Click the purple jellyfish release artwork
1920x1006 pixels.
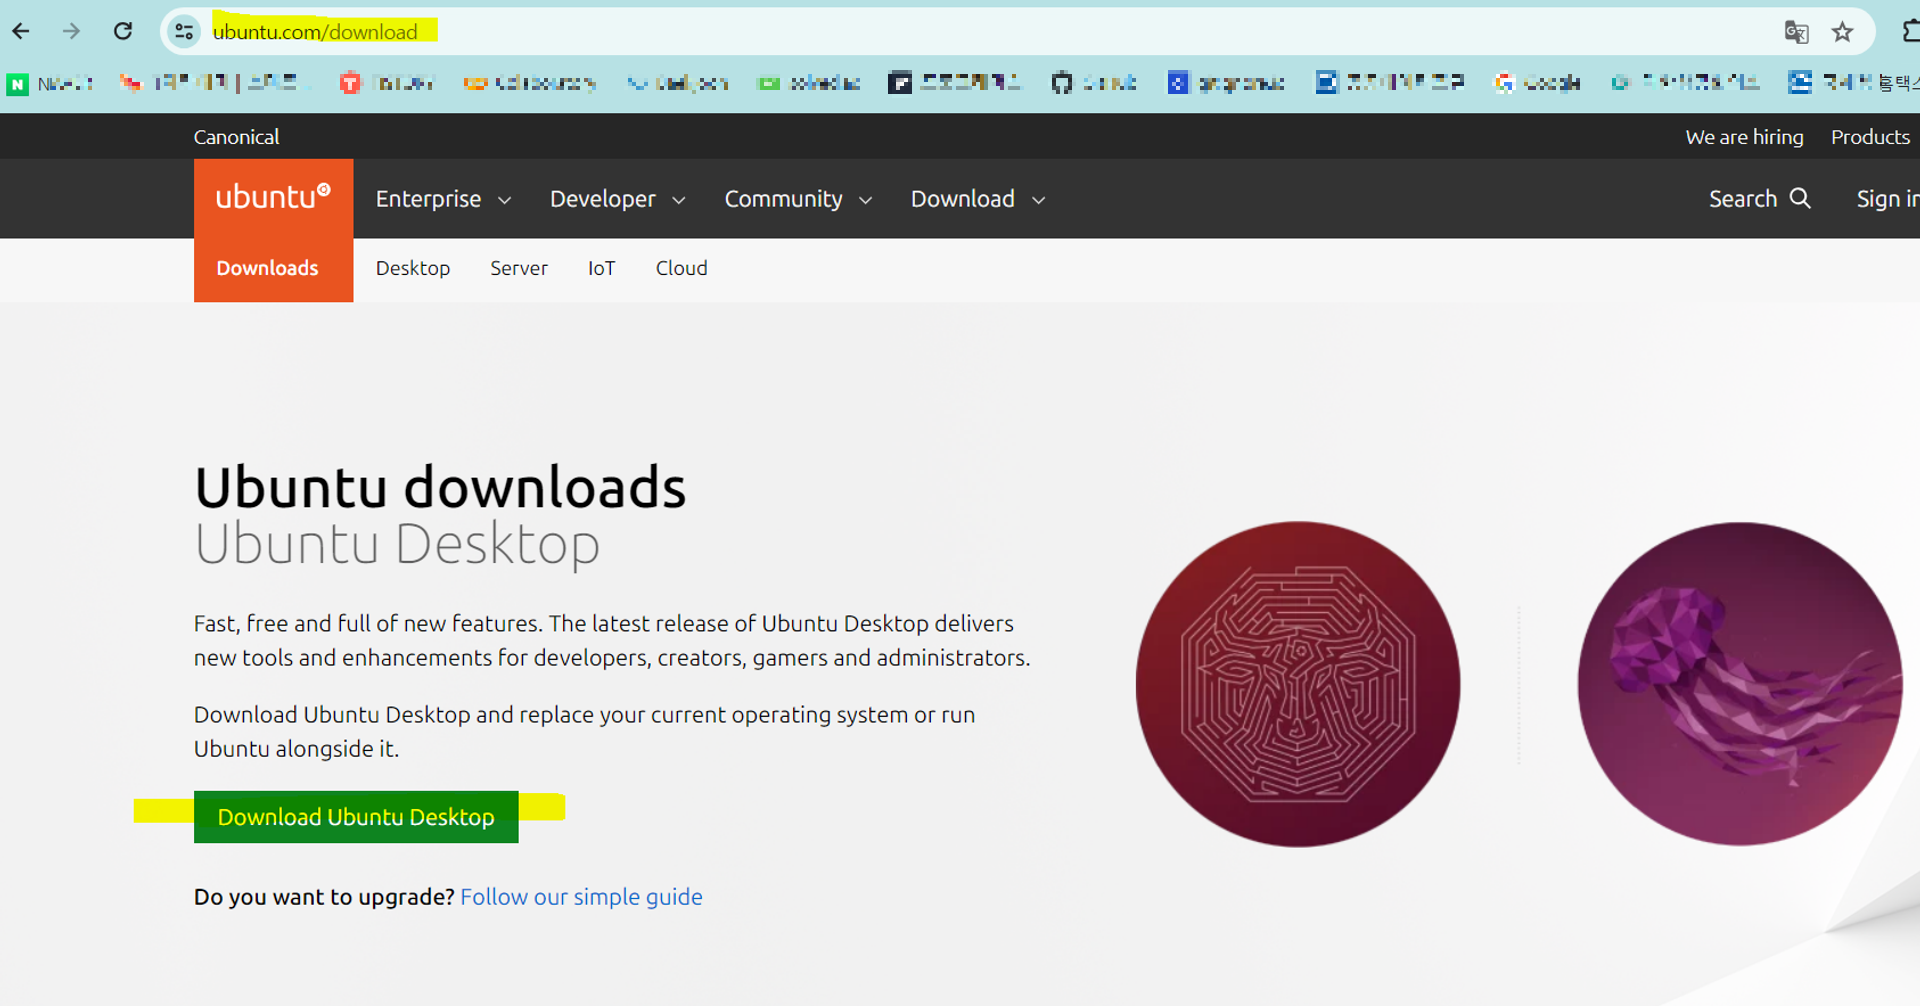click(1740, 684)
